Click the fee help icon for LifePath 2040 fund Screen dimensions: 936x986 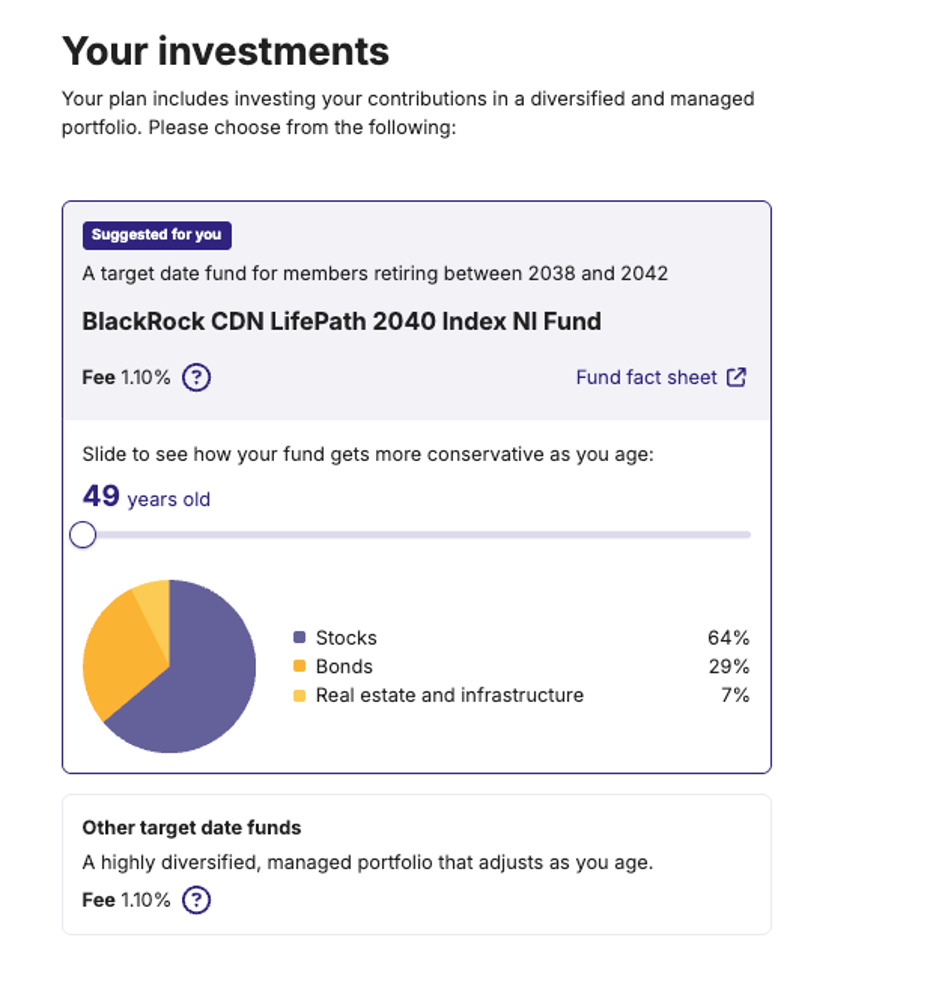[x=196, y=377]
